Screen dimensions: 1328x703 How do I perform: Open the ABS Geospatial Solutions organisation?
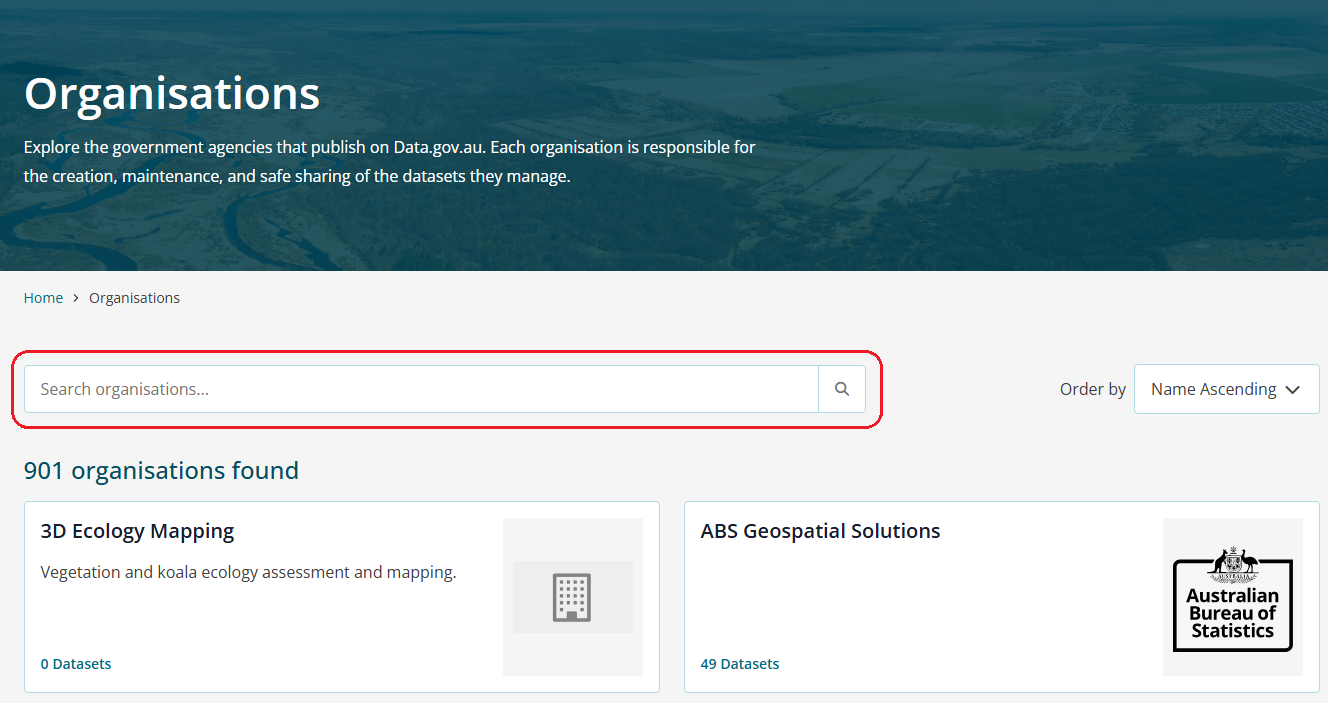click(820, 531)
